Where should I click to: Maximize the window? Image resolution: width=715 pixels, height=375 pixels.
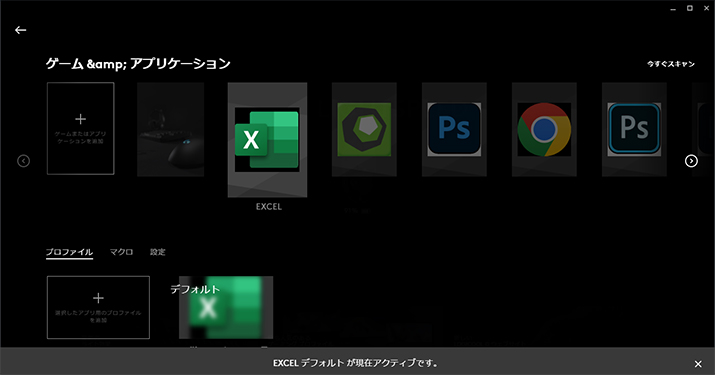[x=690, y=8]
